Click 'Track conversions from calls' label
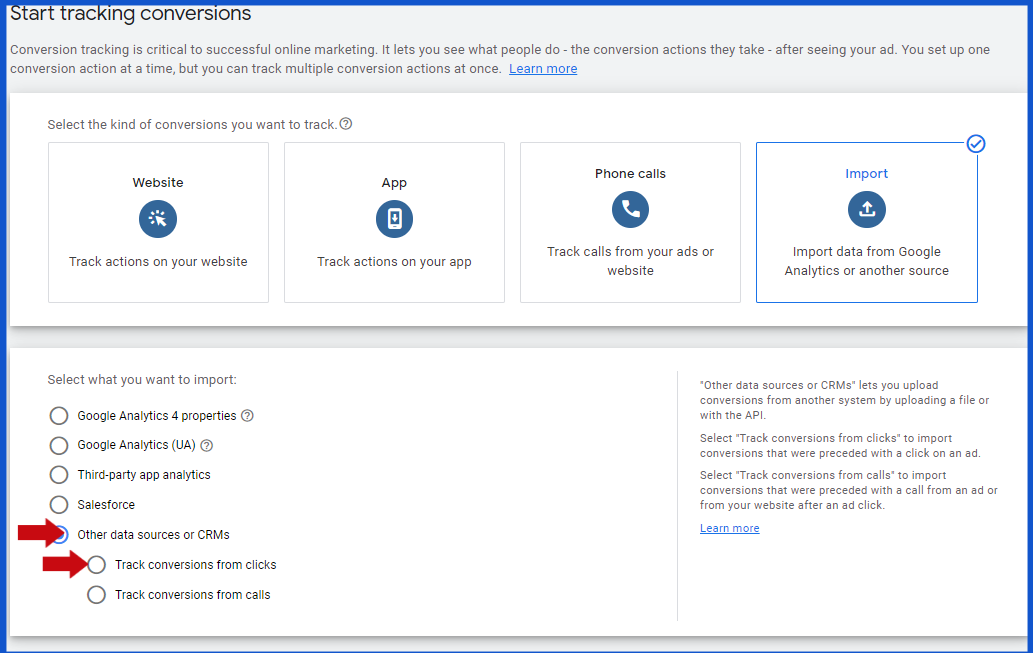The width and height of the screenshot is (1033, 653). tap(192, 595)
